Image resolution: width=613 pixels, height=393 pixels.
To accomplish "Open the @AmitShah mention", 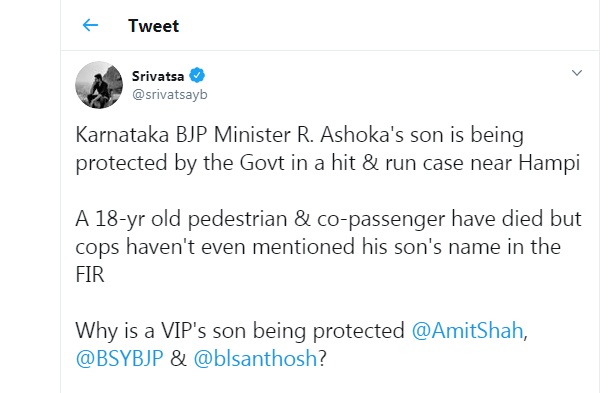I will coord(468,330).
